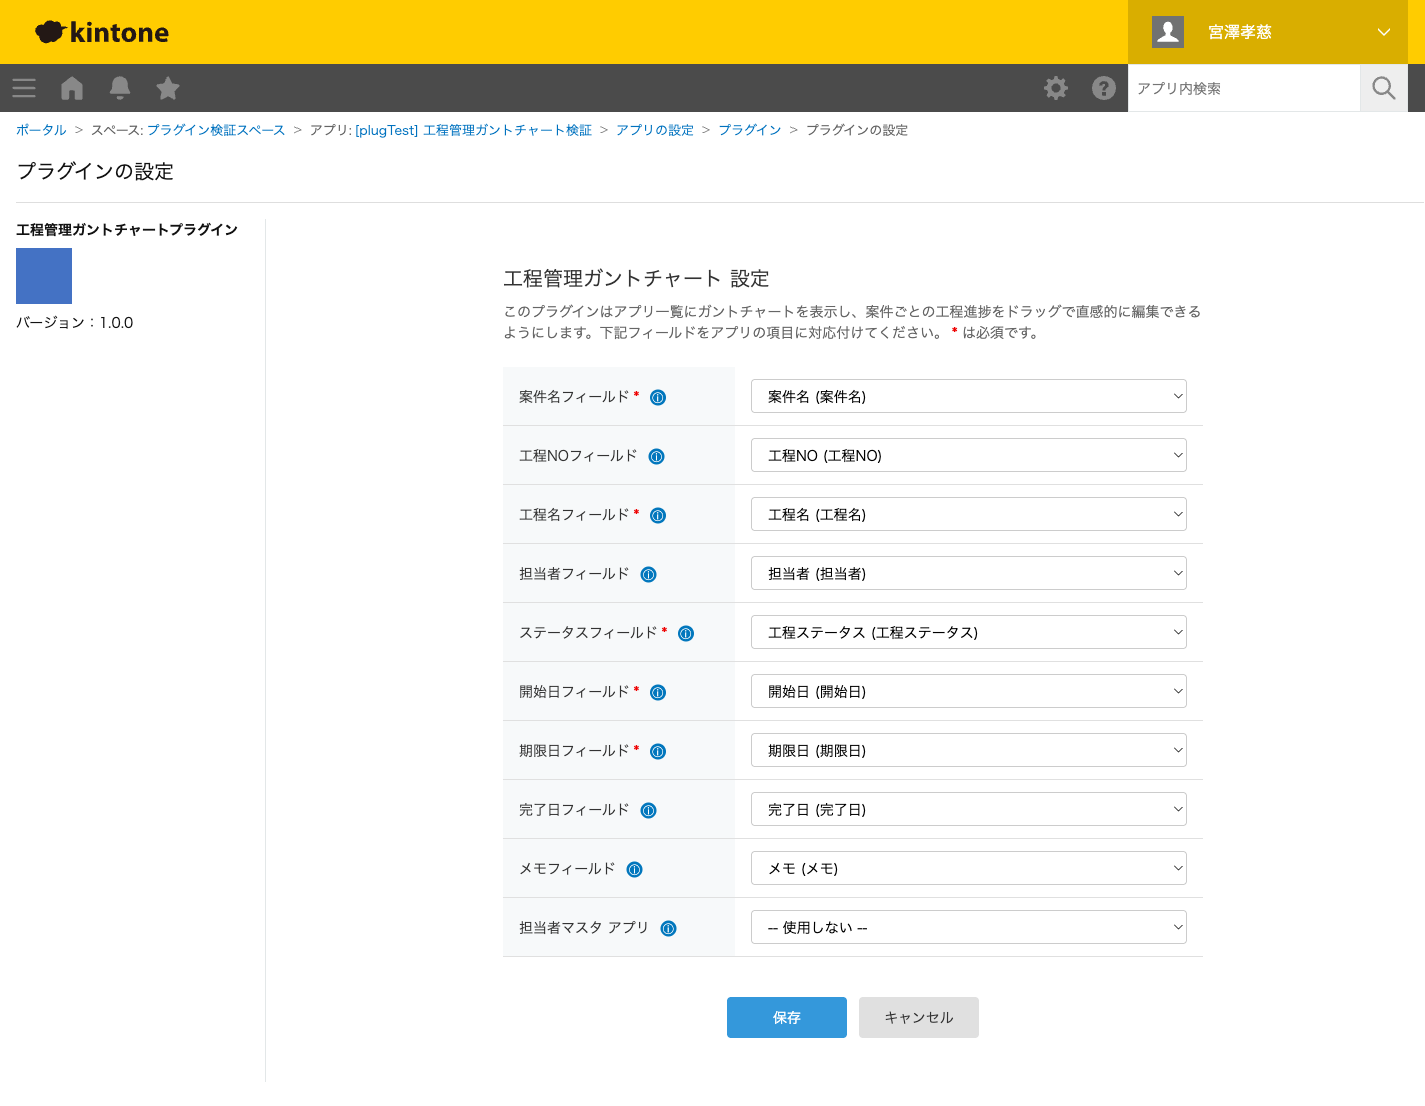Image resolution: width=1425 pixels, height=1106 pixels.
Task: Show info for 案件名フィールド
Action: [x=658, y=398]
